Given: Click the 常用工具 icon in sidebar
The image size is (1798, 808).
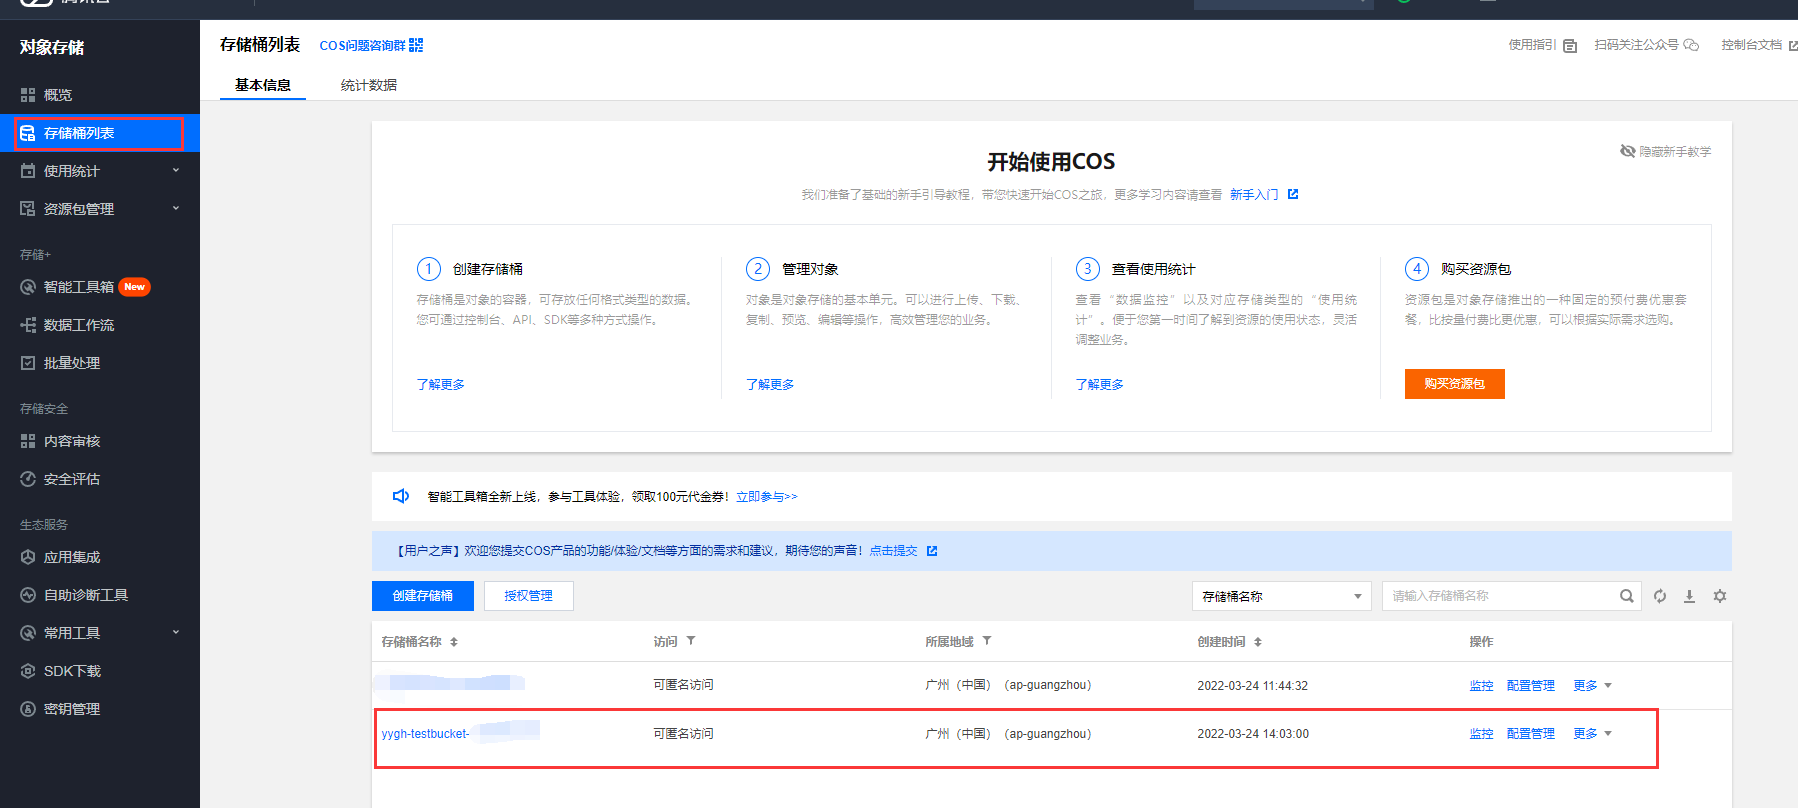Looking at the screenshot, I should click(x=28, y=633).
